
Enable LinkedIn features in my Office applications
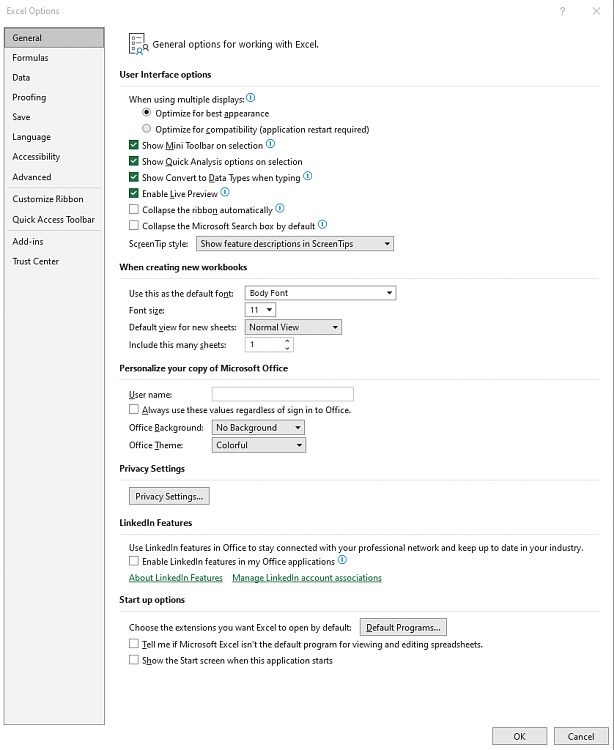[x=134, y=561]
